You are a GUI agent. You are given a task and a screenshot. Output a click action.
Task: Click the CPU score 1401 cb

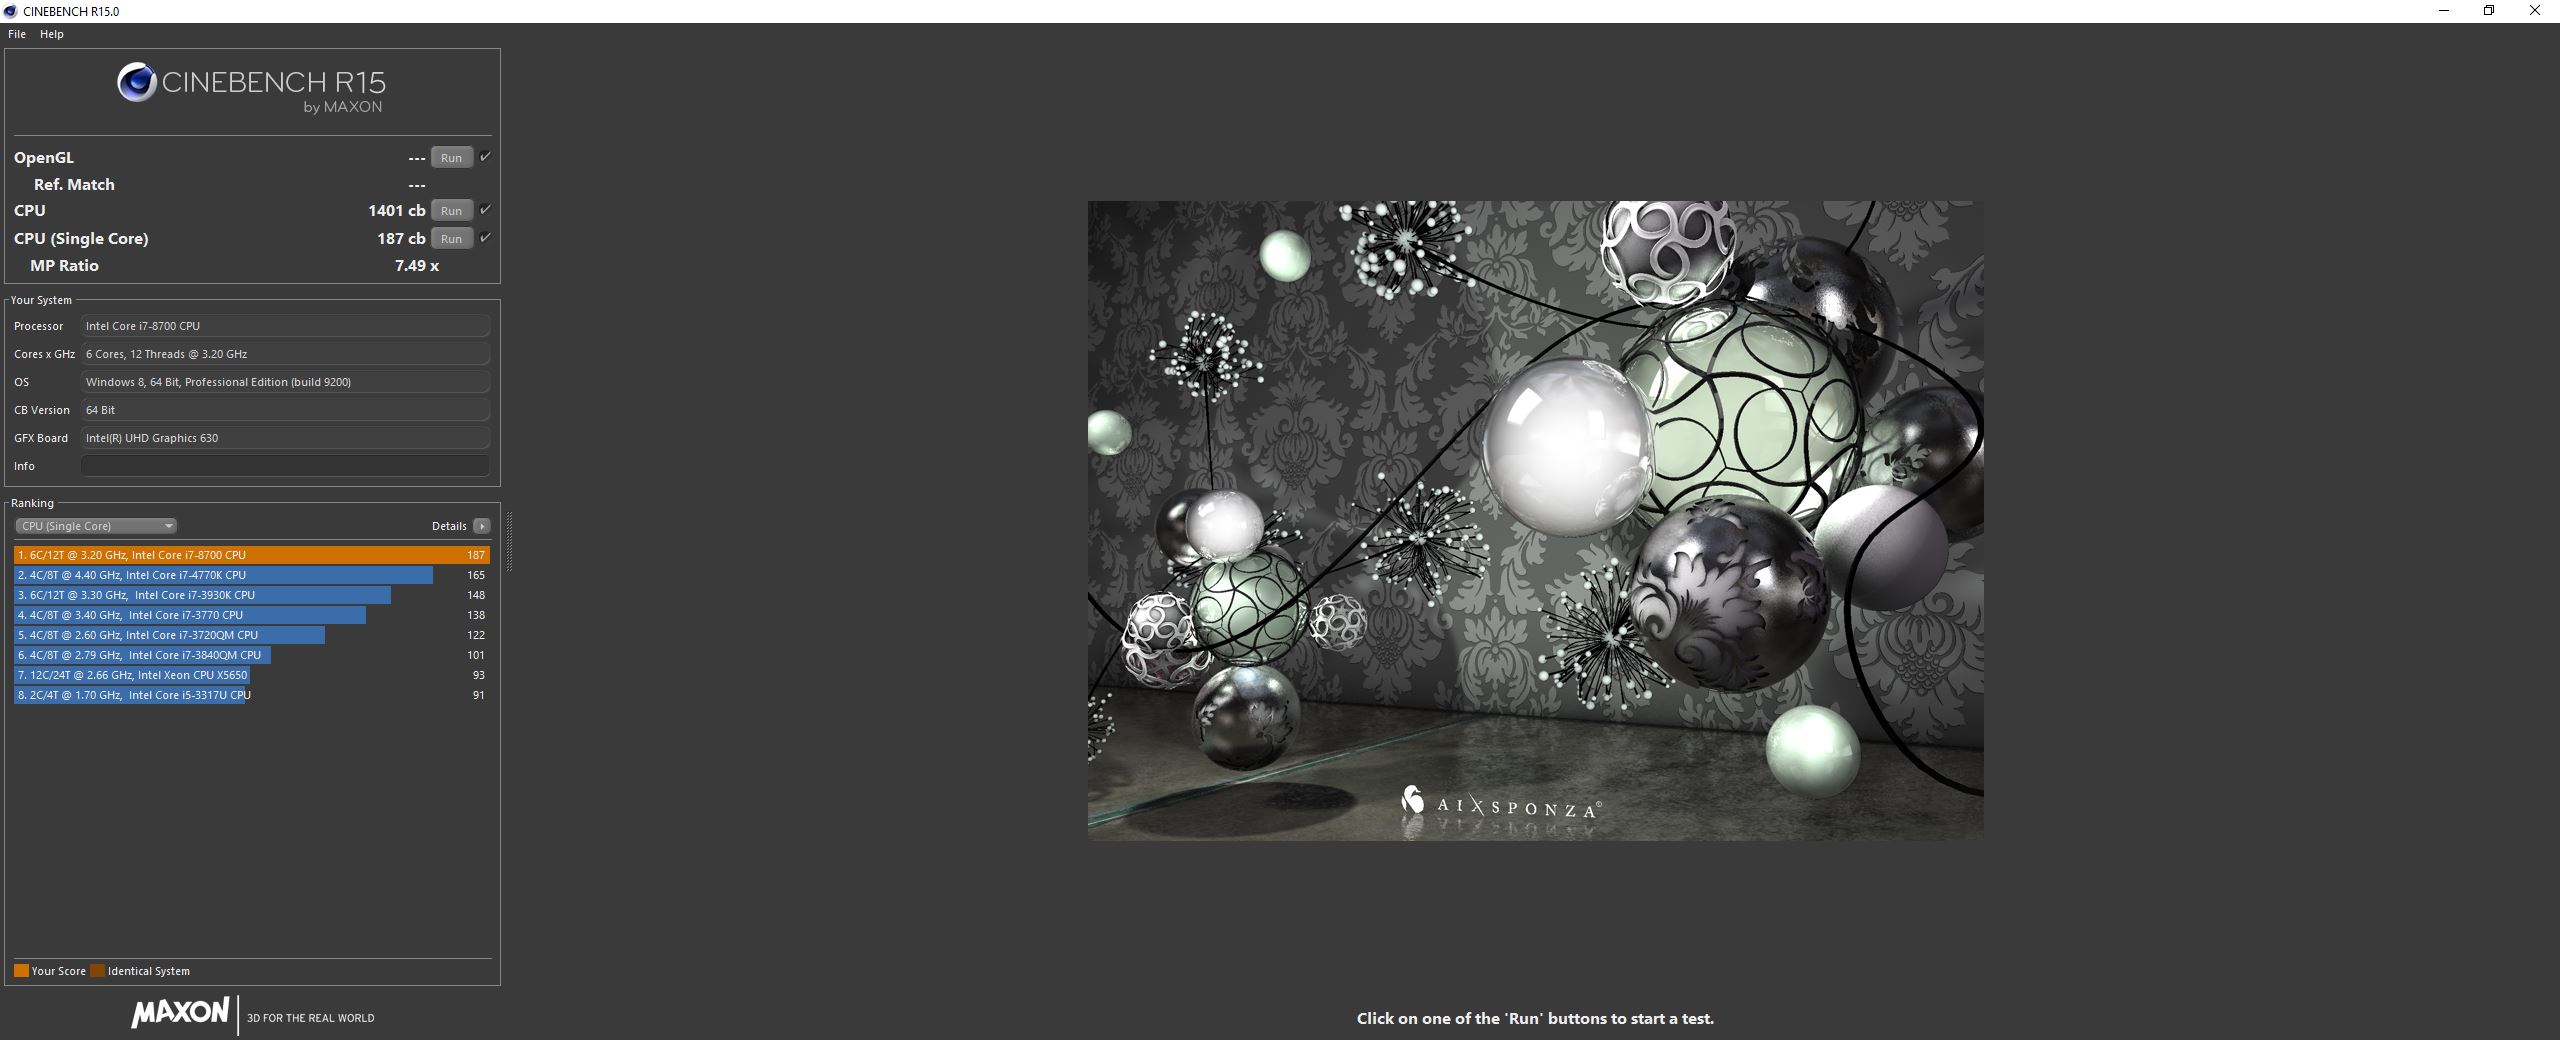[396, 211]
